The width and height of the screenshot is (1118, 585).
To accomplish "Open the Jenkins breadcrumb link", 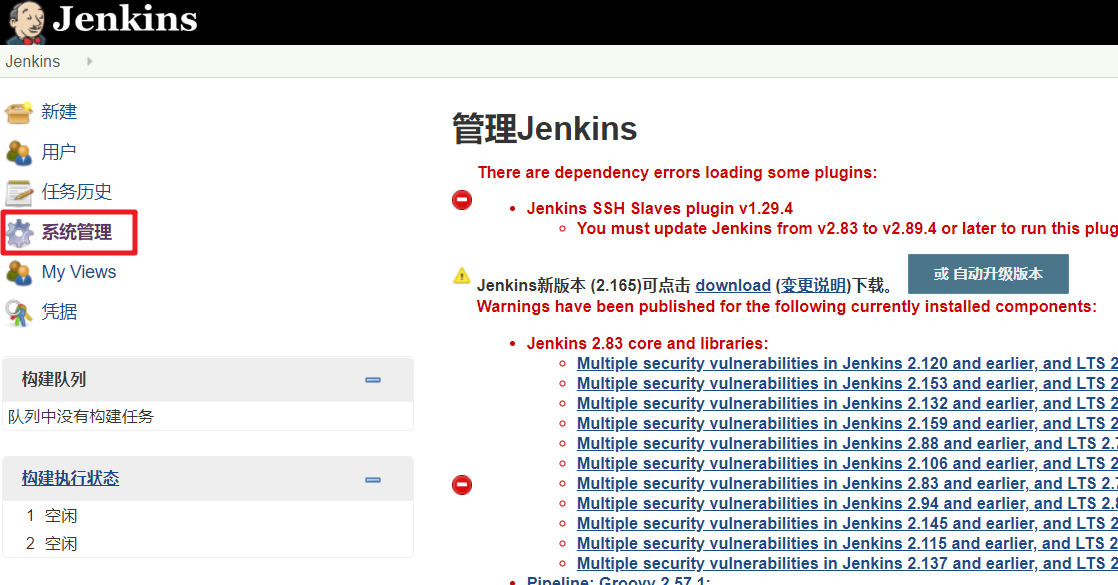I will click(x=33, y=61).
